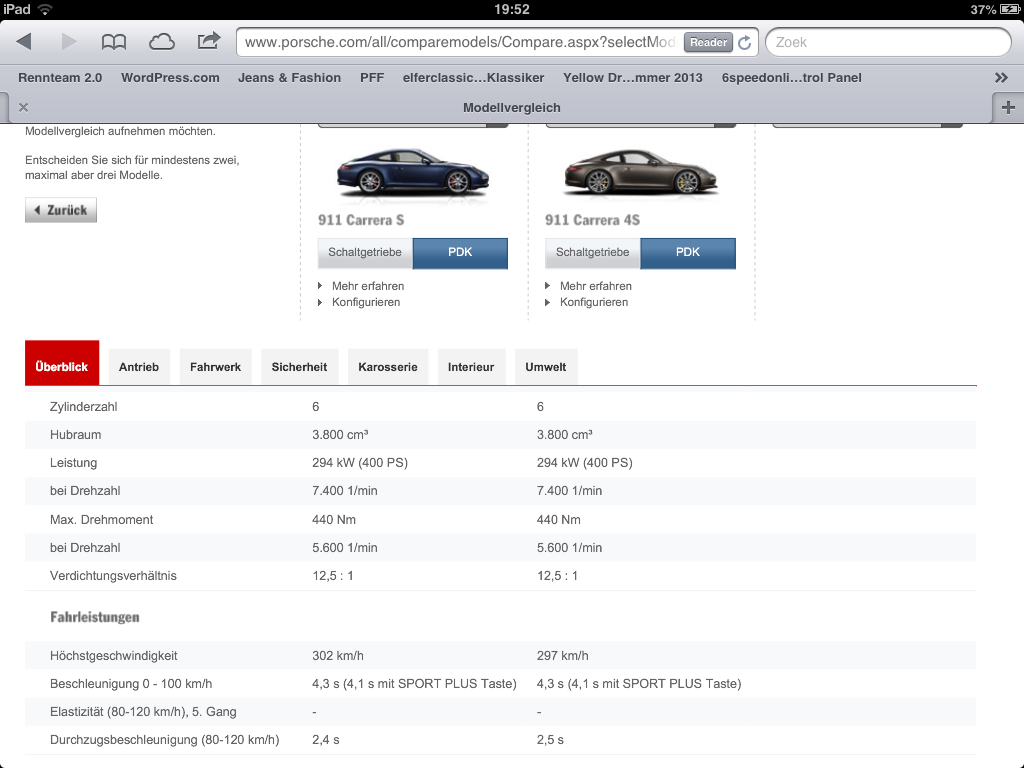Open the bookmarks book icon
The image size is (1024, 768).
(x=114, y=42)
